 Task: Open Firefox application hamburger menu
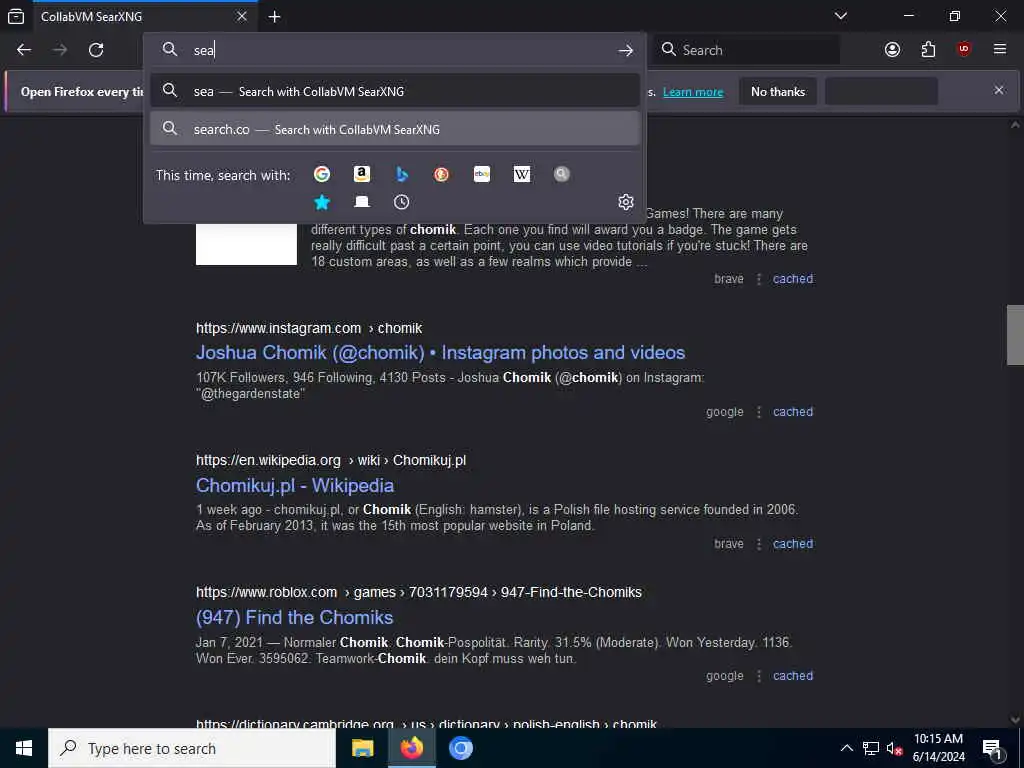(1000, 50)
